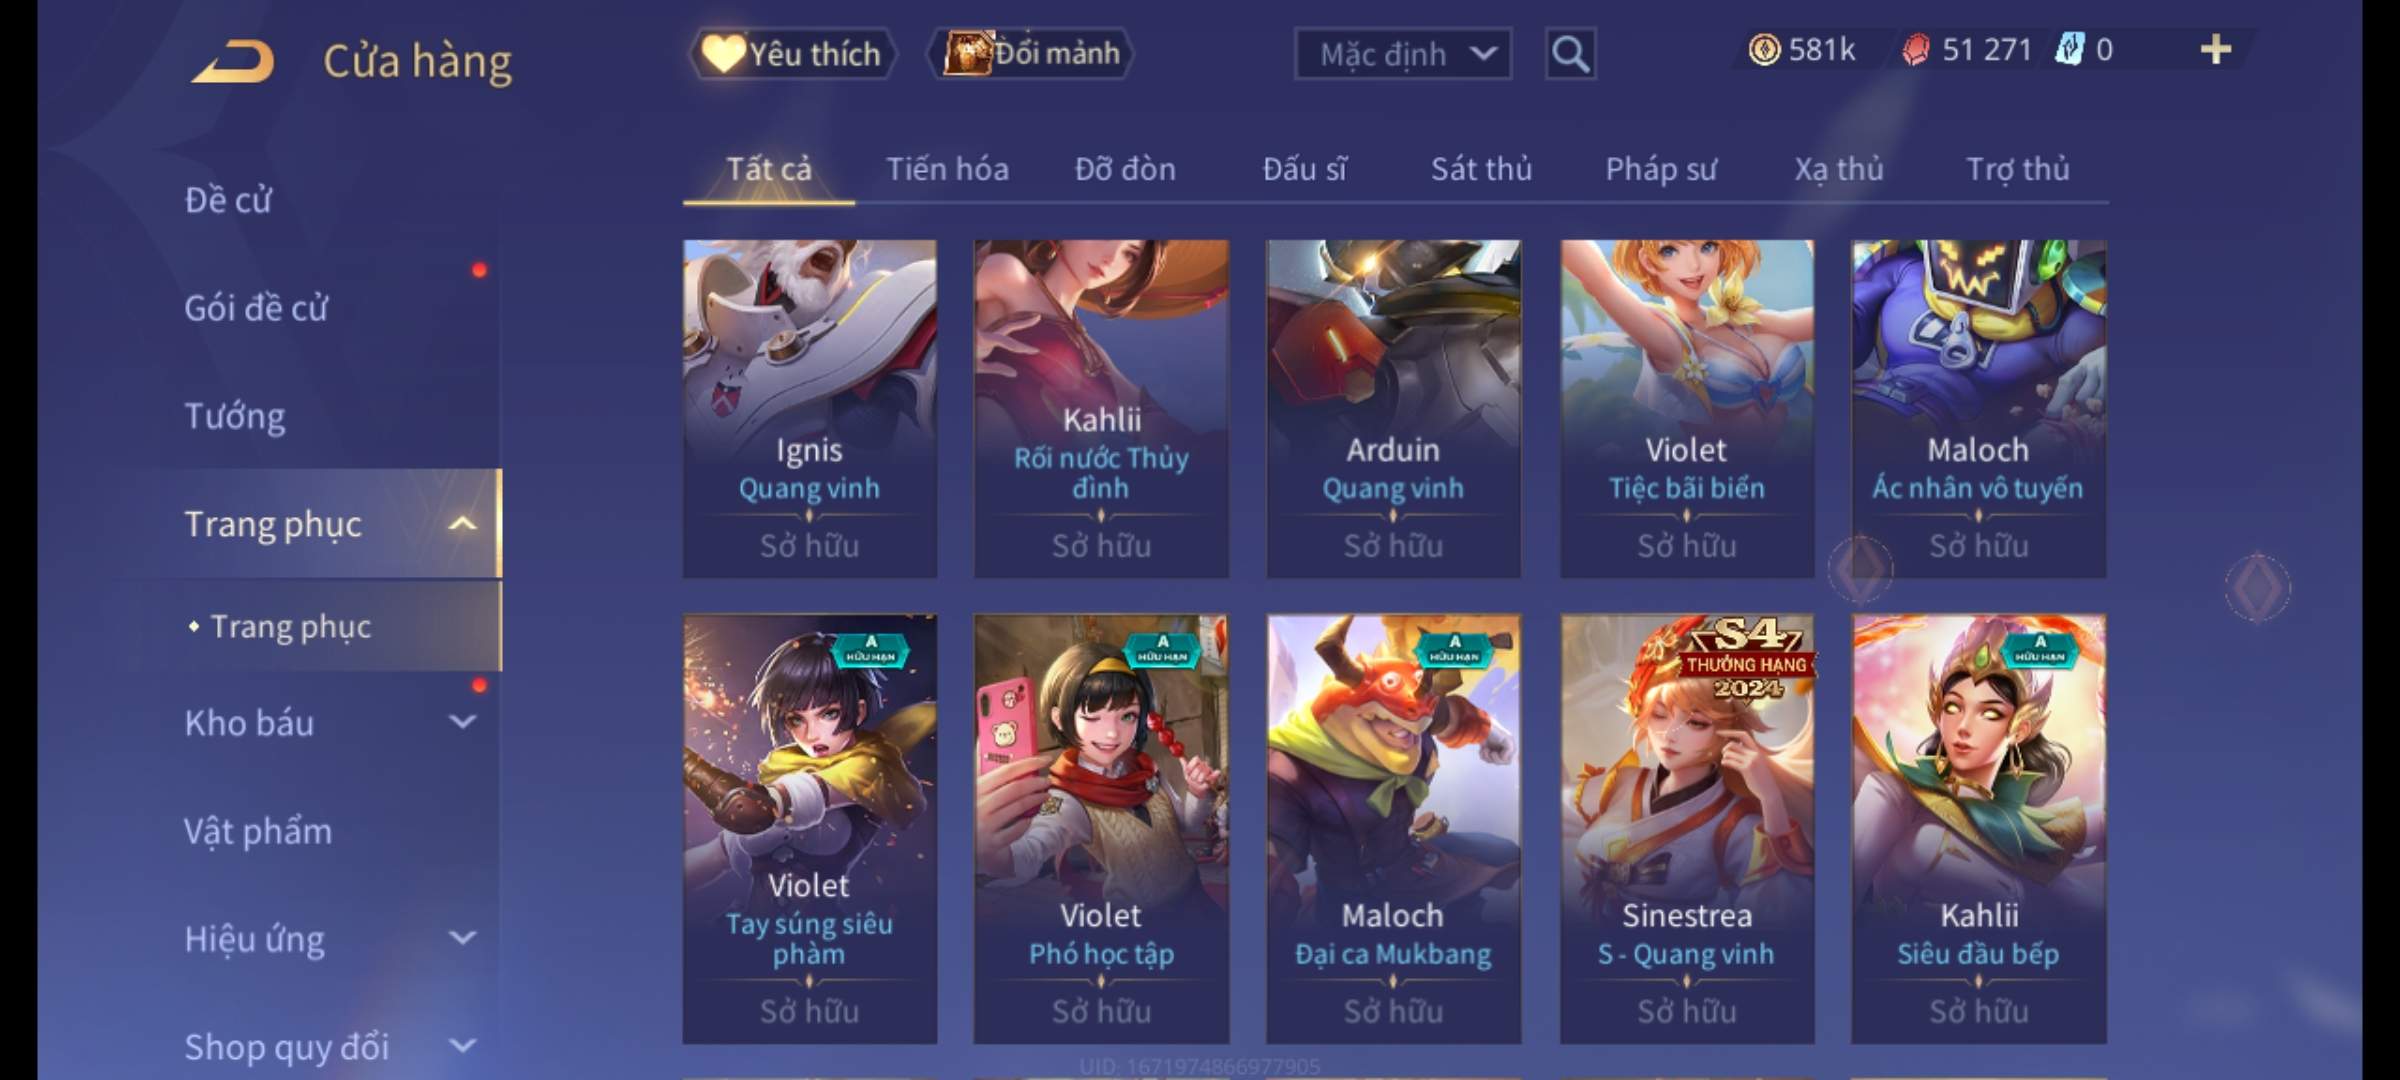The width and height of the screenshot is (2400, 1080).
Task: Open Kahlii Rối nước Thủy đình skin
Action: pos(1101,408)
